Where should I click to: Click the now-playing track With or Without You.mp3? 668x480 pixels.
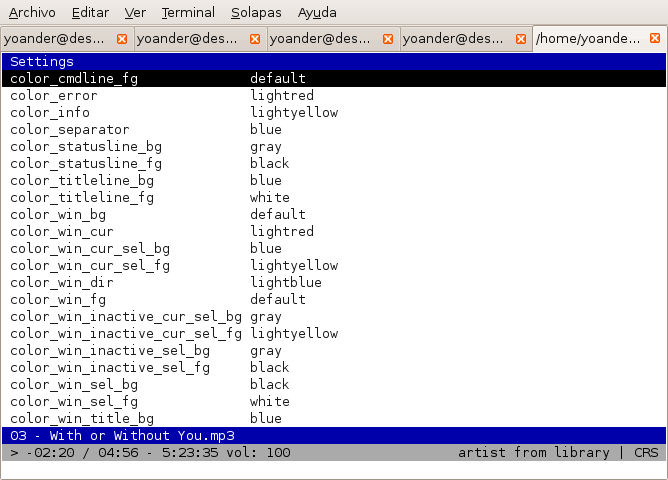point(142,436)
